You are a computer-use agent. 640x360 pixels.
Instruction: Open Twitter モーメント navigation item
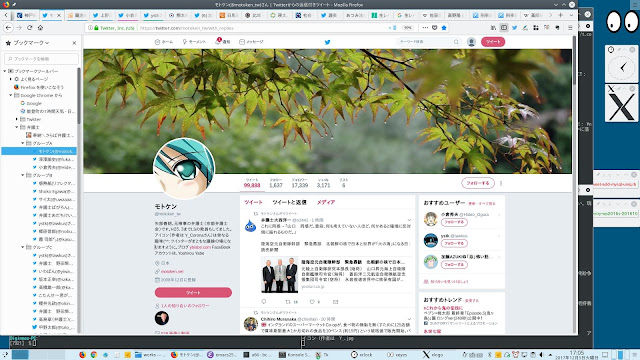click(194, 42)
